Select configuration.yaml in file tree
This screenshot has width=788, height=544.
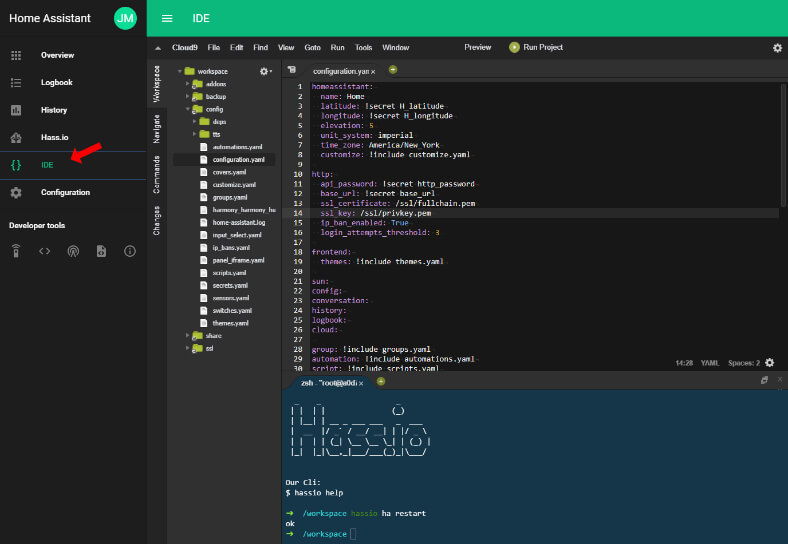click(x=238, y=159)
